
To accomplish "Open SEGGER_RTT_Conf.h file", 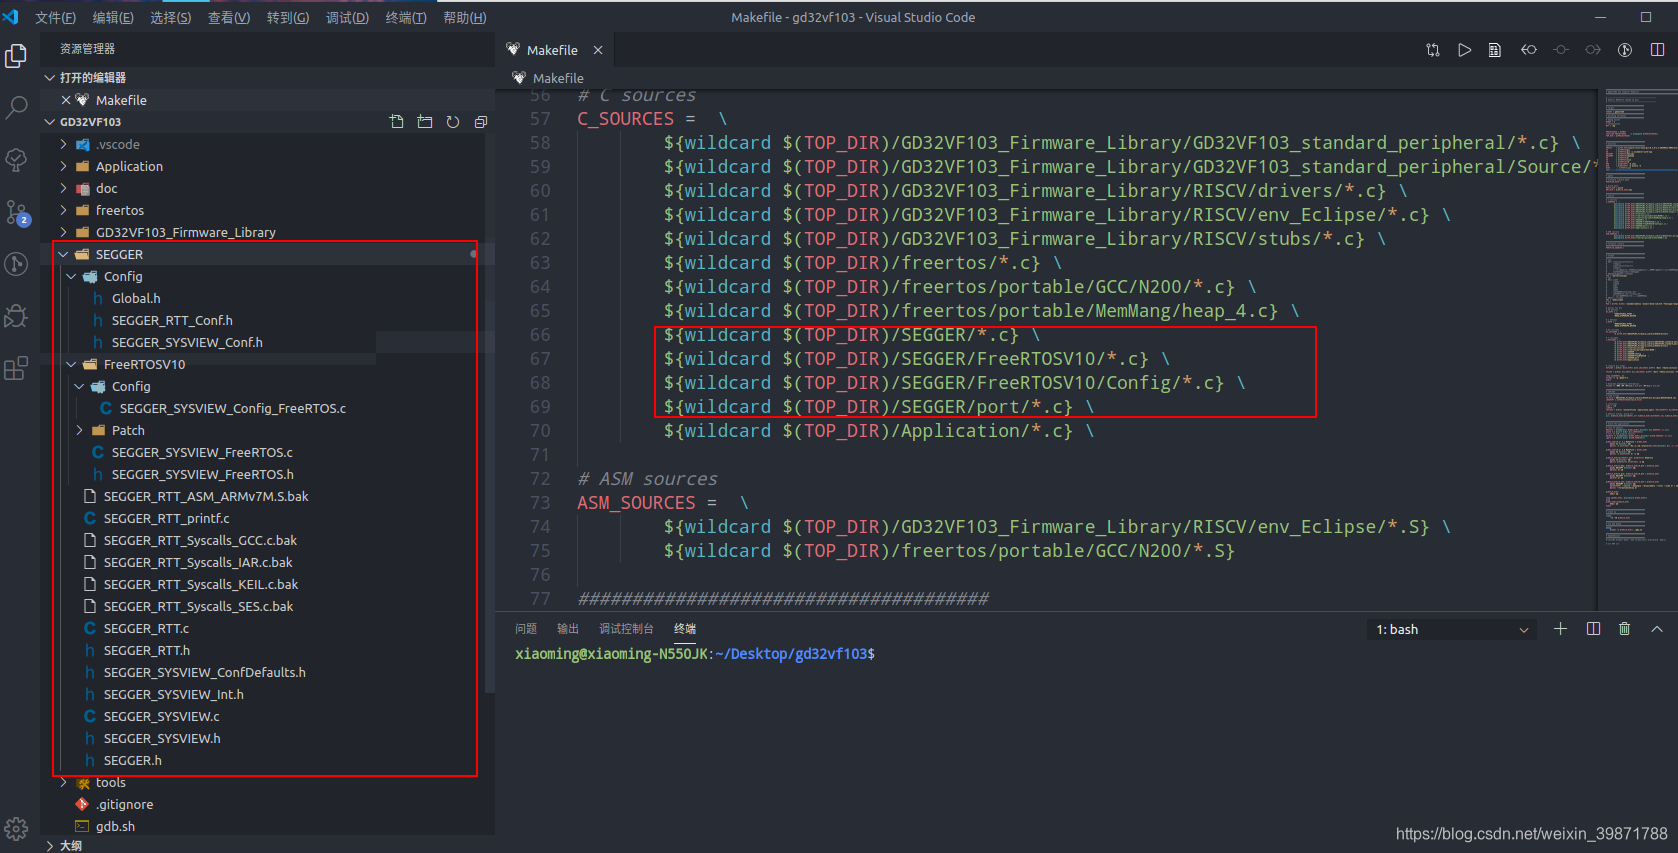I will 172,320.
